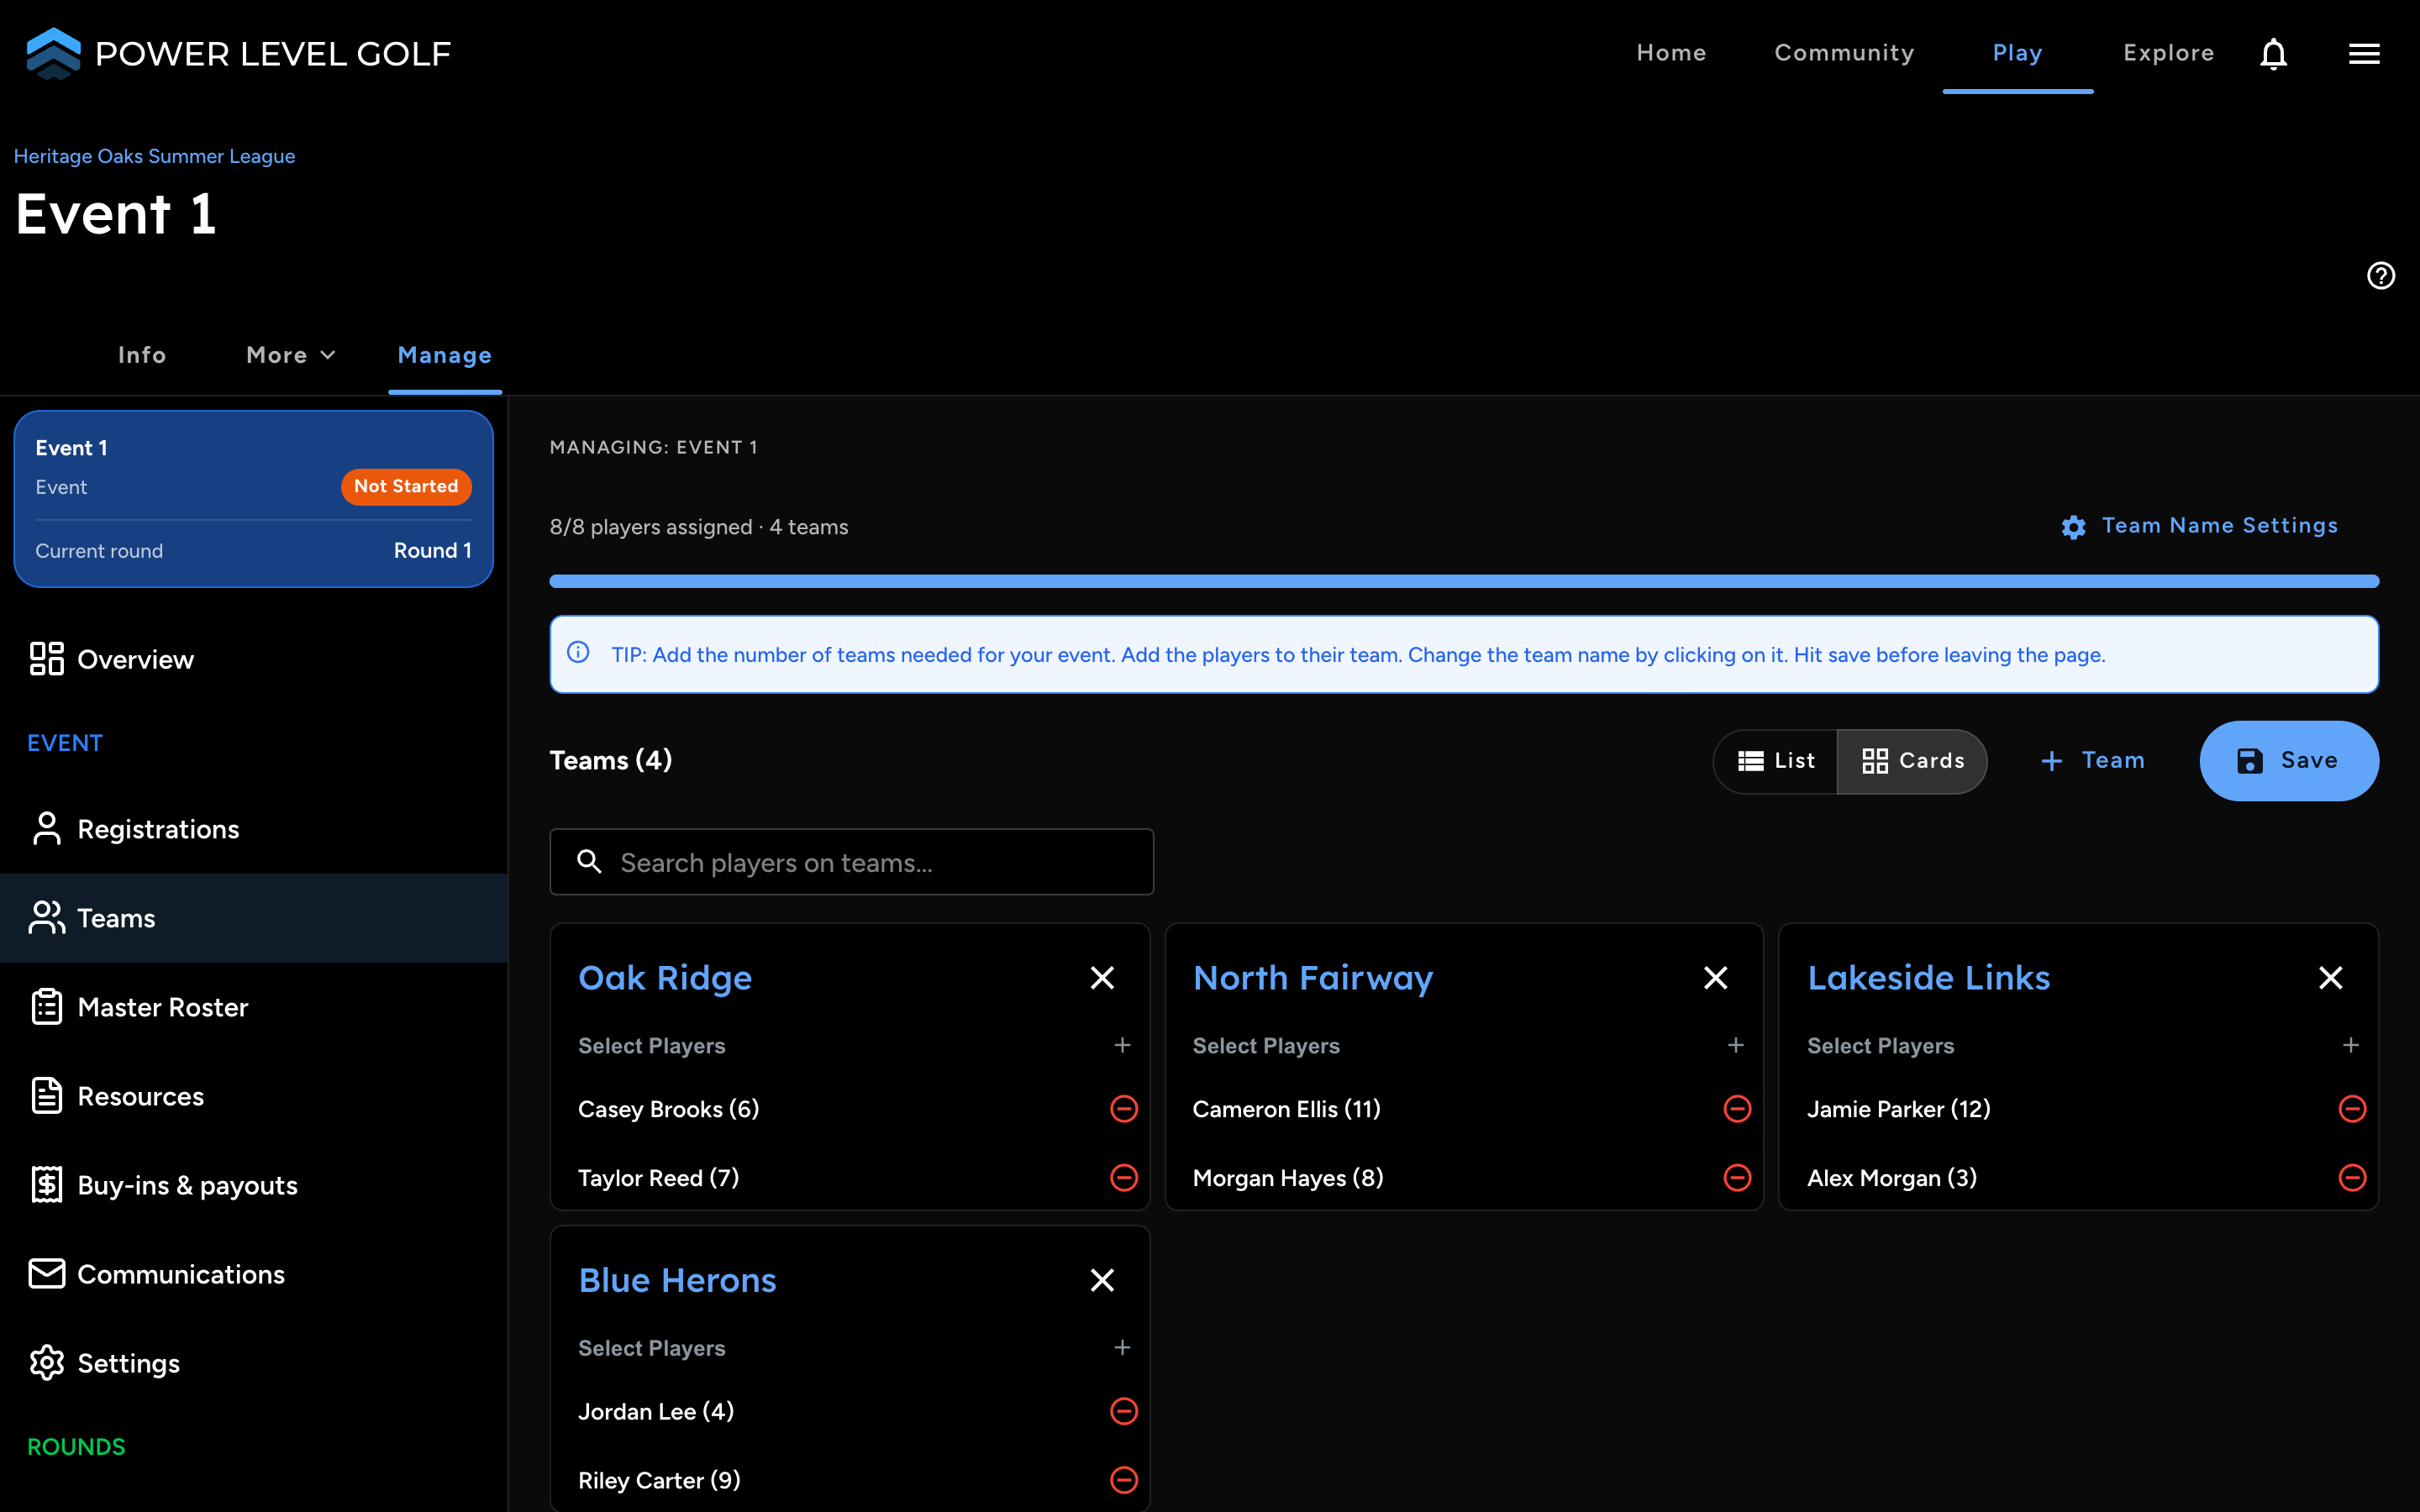
Task: Delete the Lakeside Links team
Action: click(2331, 977)
